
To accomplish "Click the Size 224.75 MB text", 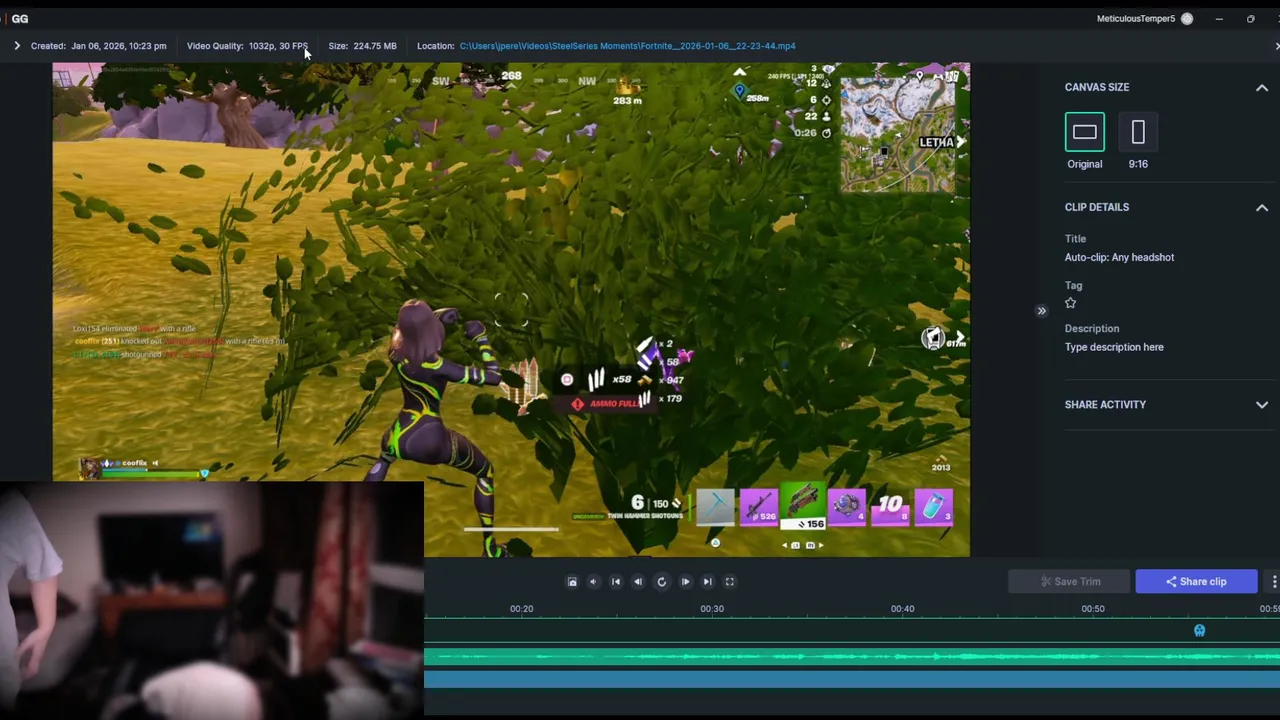I will (x=362, y=46).
